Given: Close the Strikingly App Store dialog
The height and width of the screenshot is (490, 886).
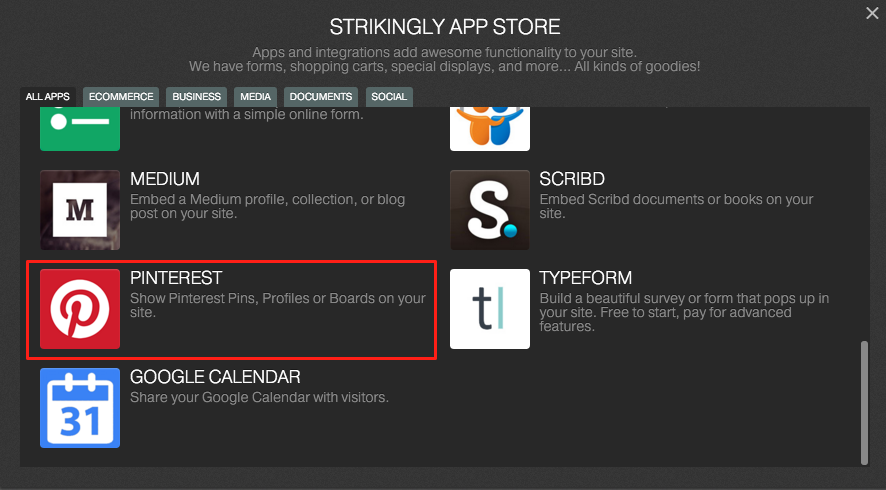Looking at the screenshot, I should (872, 13).
